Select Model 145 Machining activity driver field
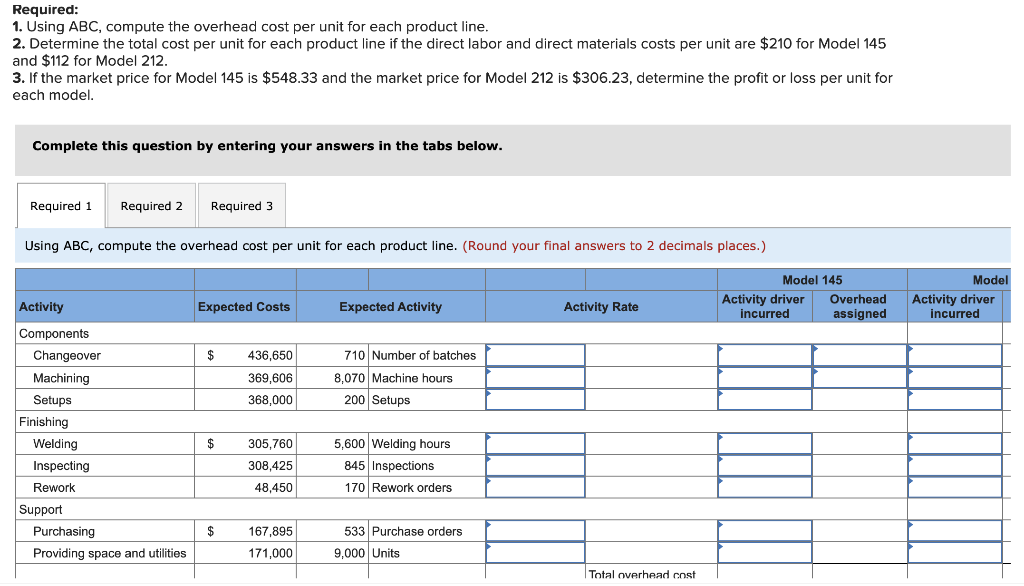Viewport: 1024px width, 586px height. (765, 378)
